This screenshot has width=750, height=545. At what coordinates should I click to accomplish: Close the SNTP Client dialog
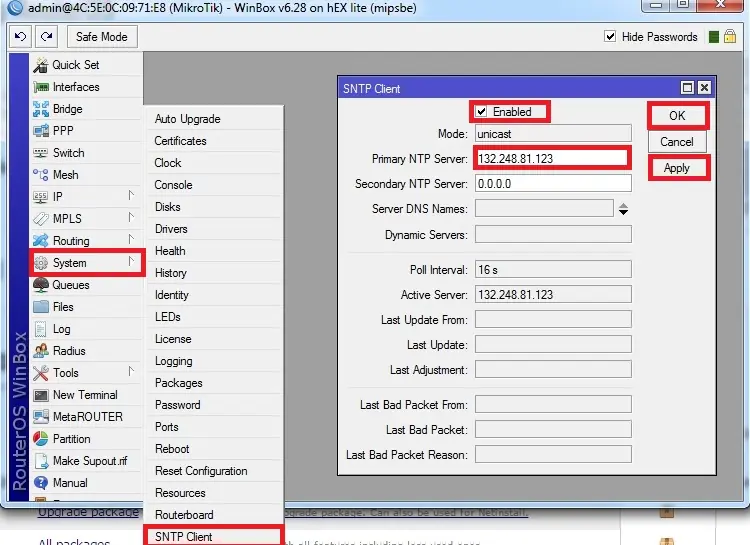pyautogui.click(x=704, y=88)
